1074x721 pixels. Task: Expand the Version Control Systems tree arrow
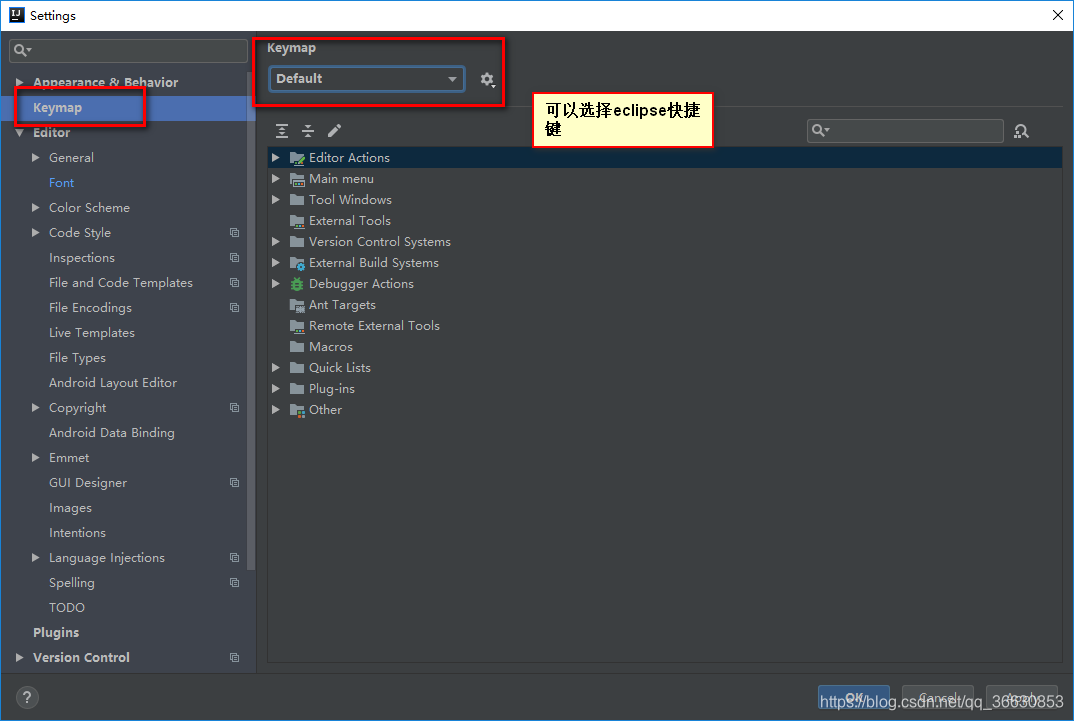(275, 242)
